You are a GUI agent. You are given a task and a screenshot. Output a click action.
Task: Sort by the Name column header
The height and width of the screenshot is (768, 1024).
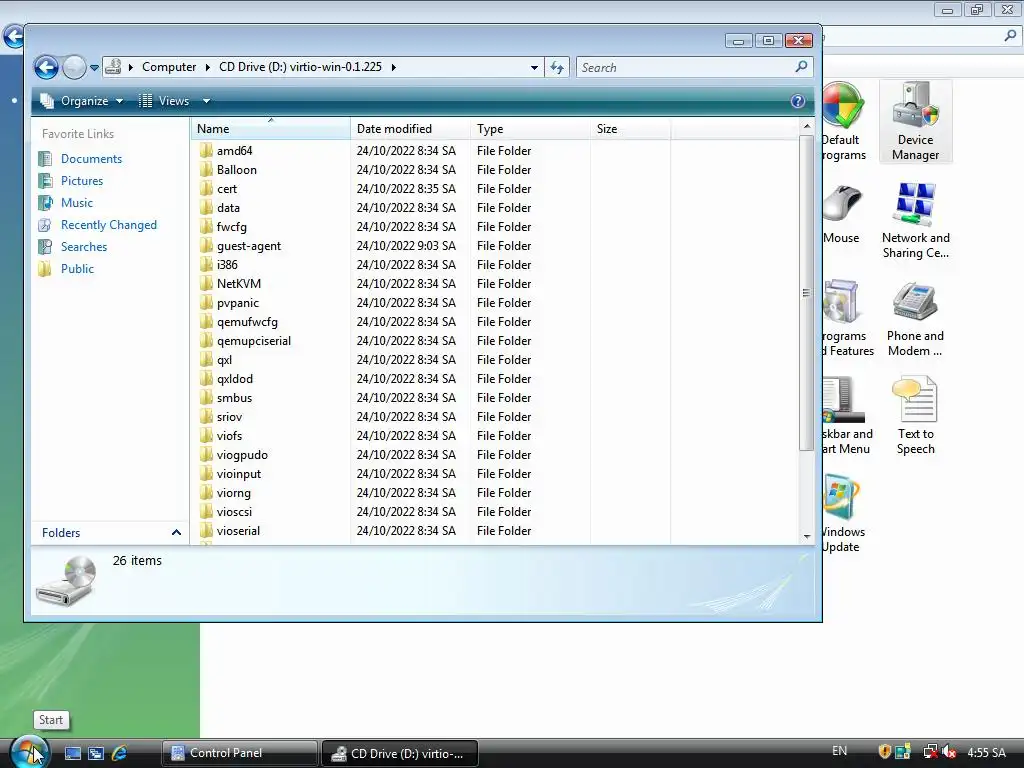pyautogui.click(x=270, y=129)
